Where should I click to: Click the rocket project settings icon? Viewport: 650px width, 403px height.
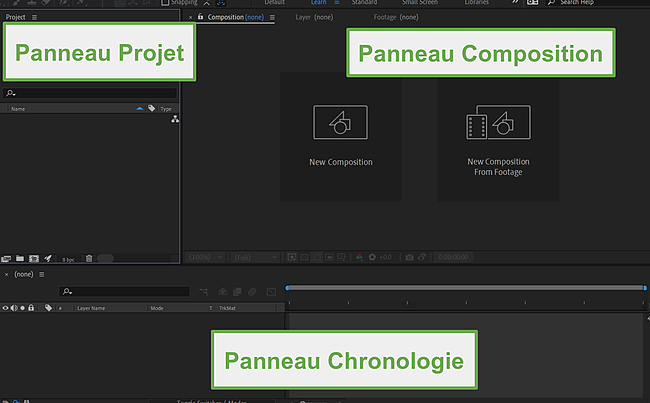click(x=48, y=258)
